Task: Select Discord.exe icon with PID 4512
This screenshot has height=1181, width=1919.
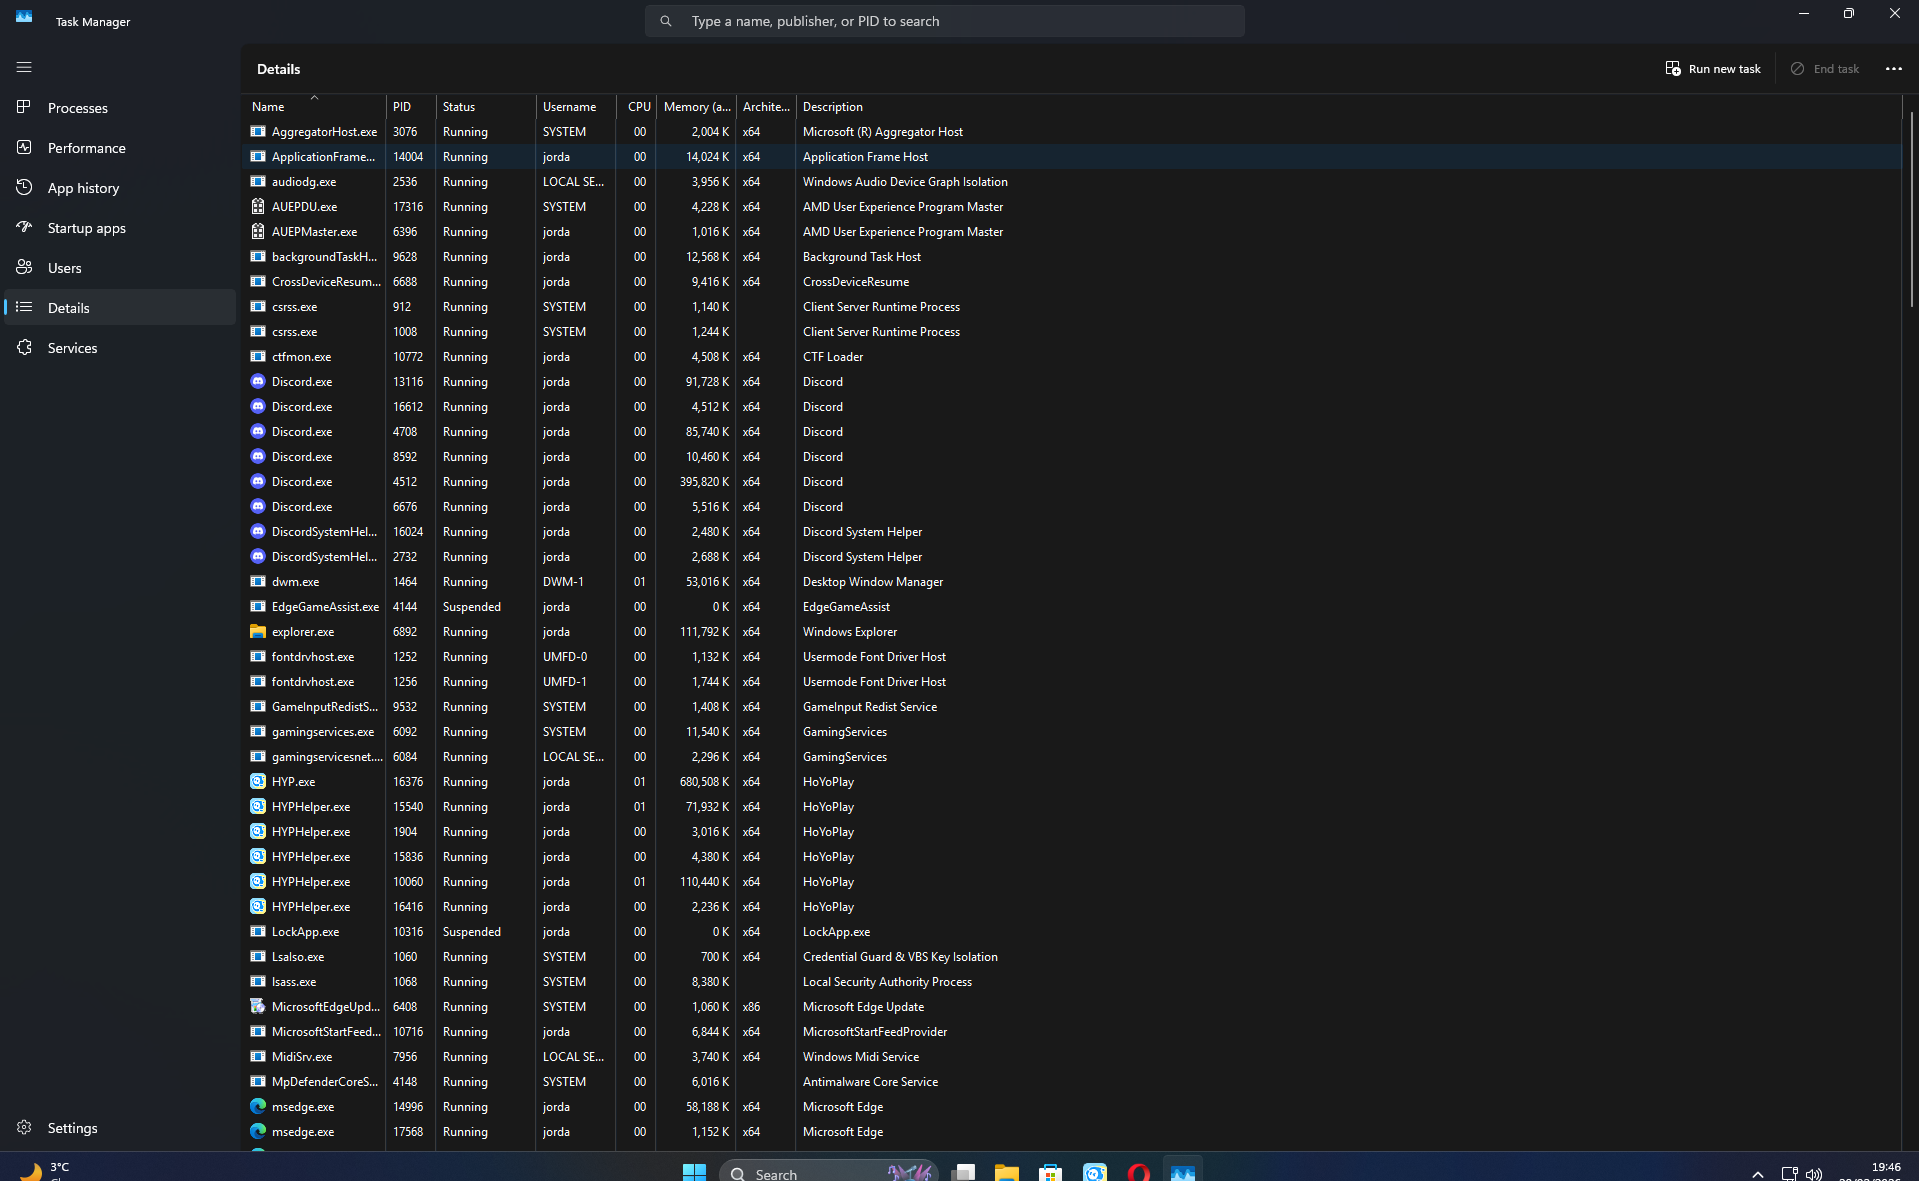Action: point(258,482)
